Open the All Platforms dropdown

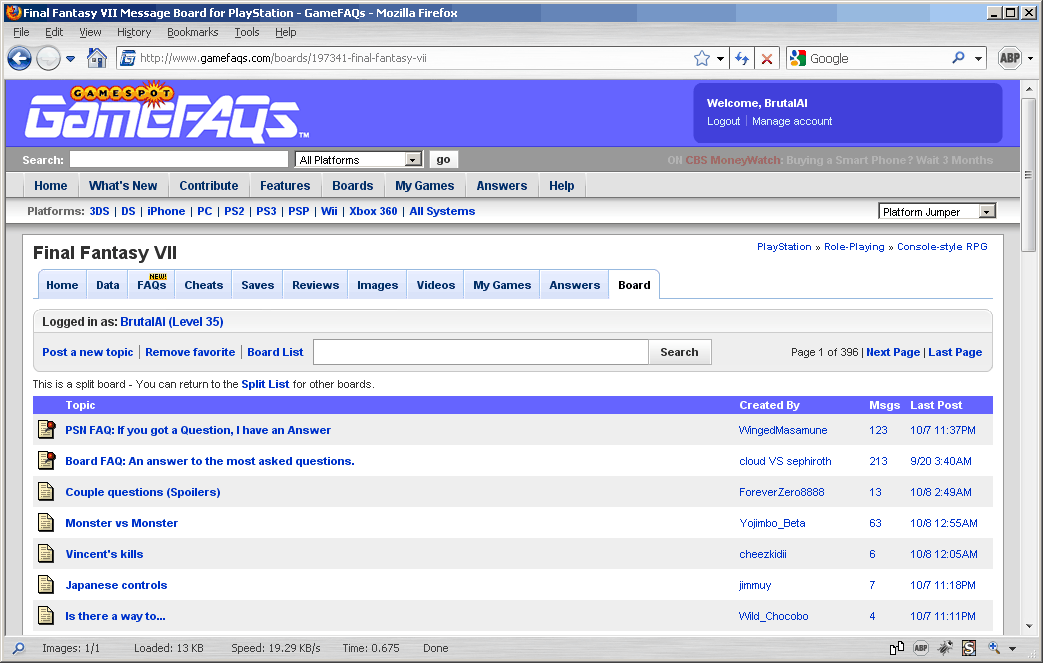tap(357, 159)
